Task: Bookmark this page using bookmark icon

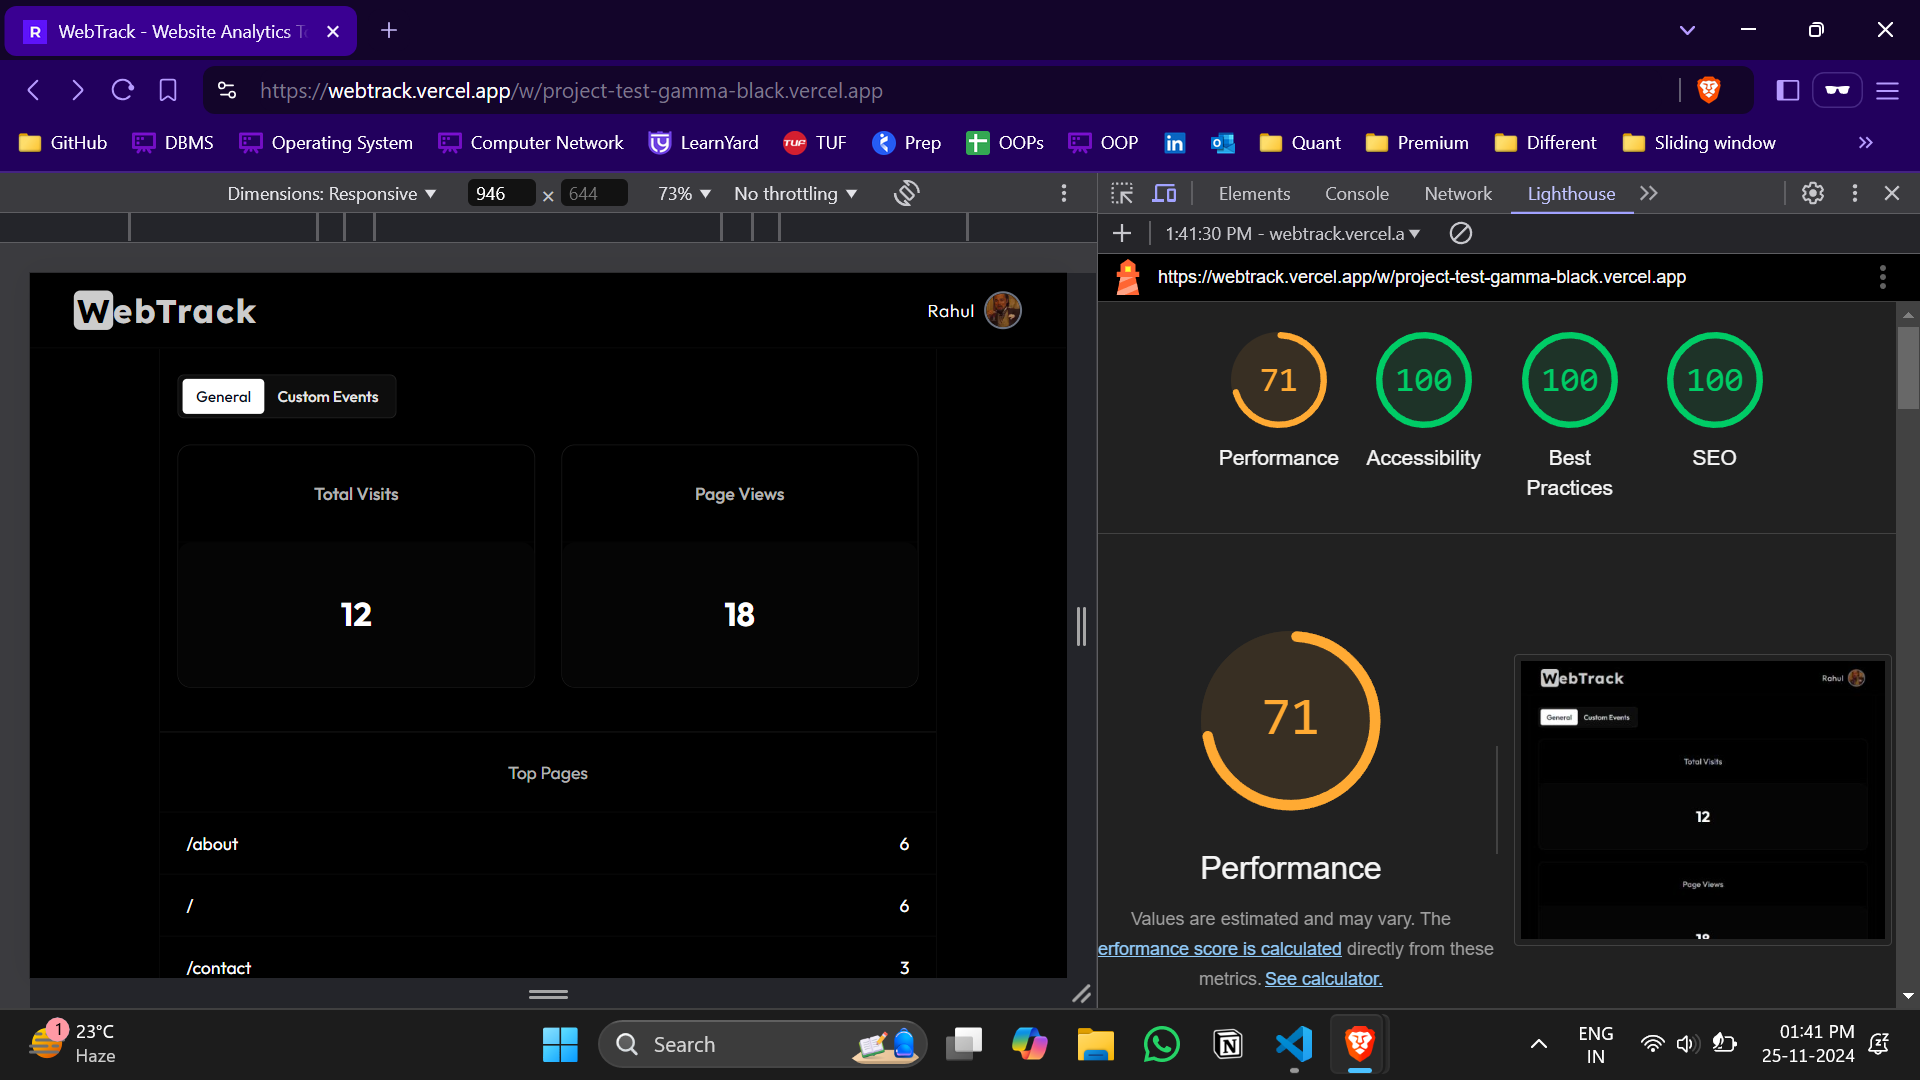Action: click(168, 90)
